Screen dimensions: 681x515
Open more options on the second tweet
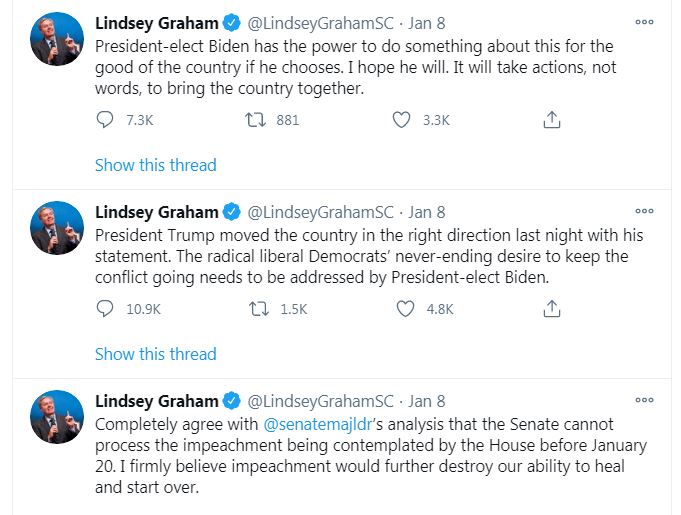(x=644, y=211)
